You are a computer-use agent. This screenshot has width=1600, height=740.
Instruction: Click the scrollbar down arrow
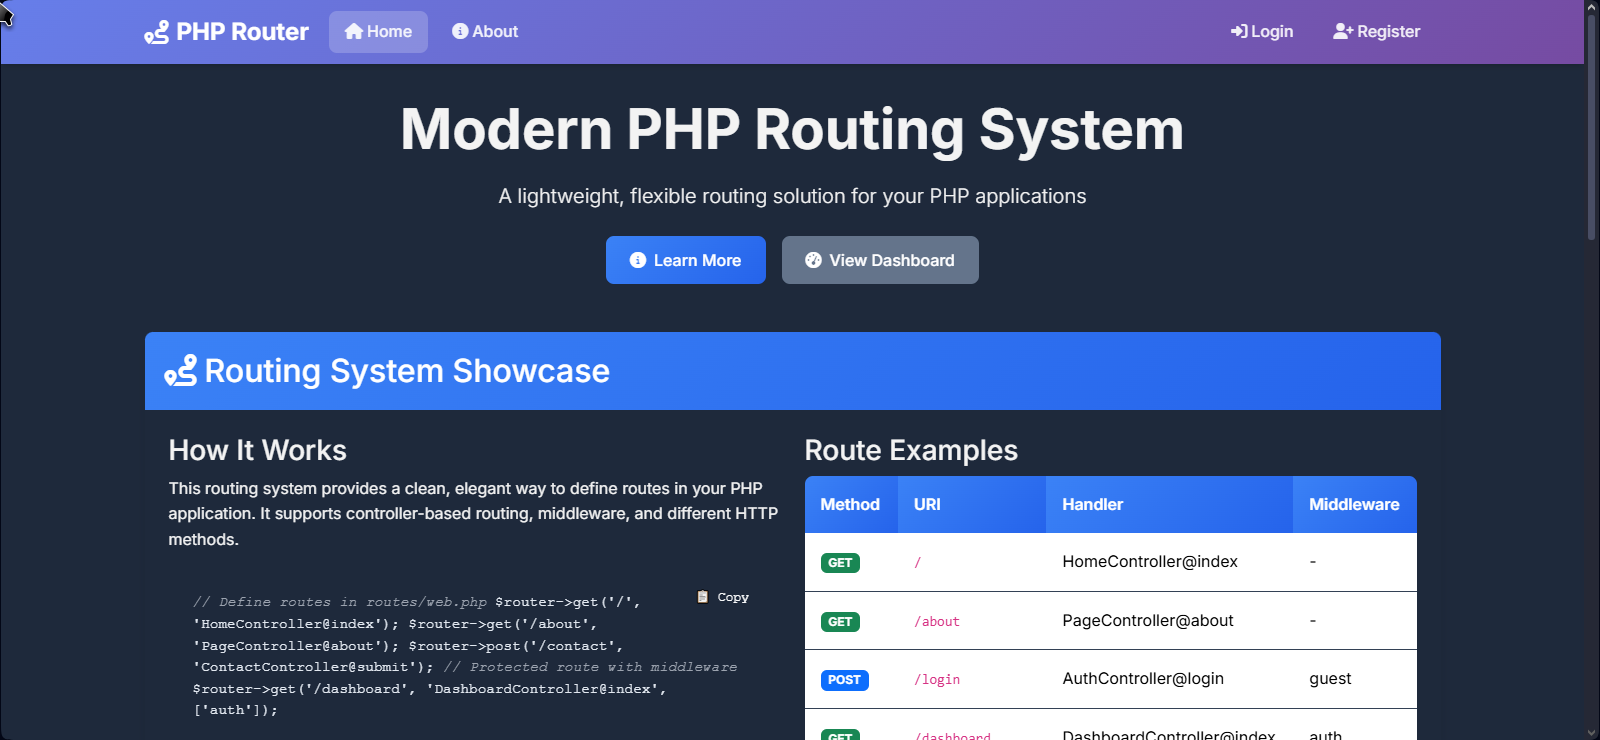[x=1592, y=733]
